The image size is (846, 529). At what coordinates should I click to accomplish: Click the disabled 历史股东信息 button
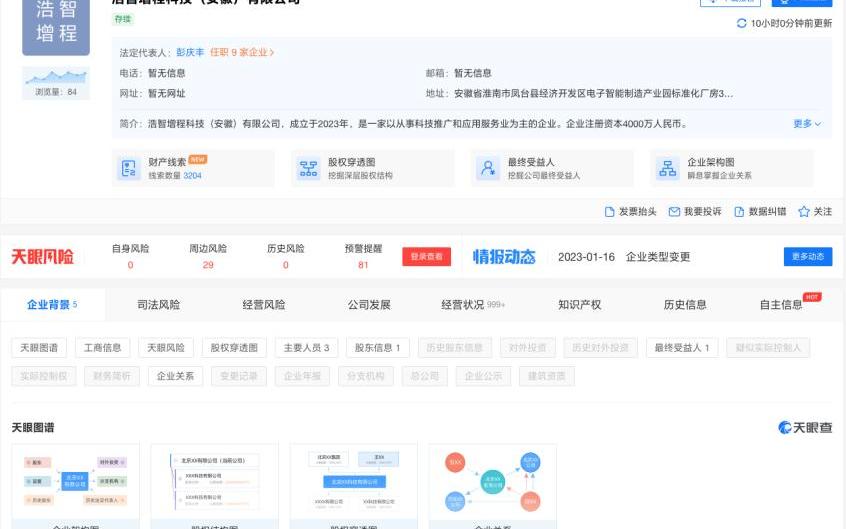tap(455, 348)
